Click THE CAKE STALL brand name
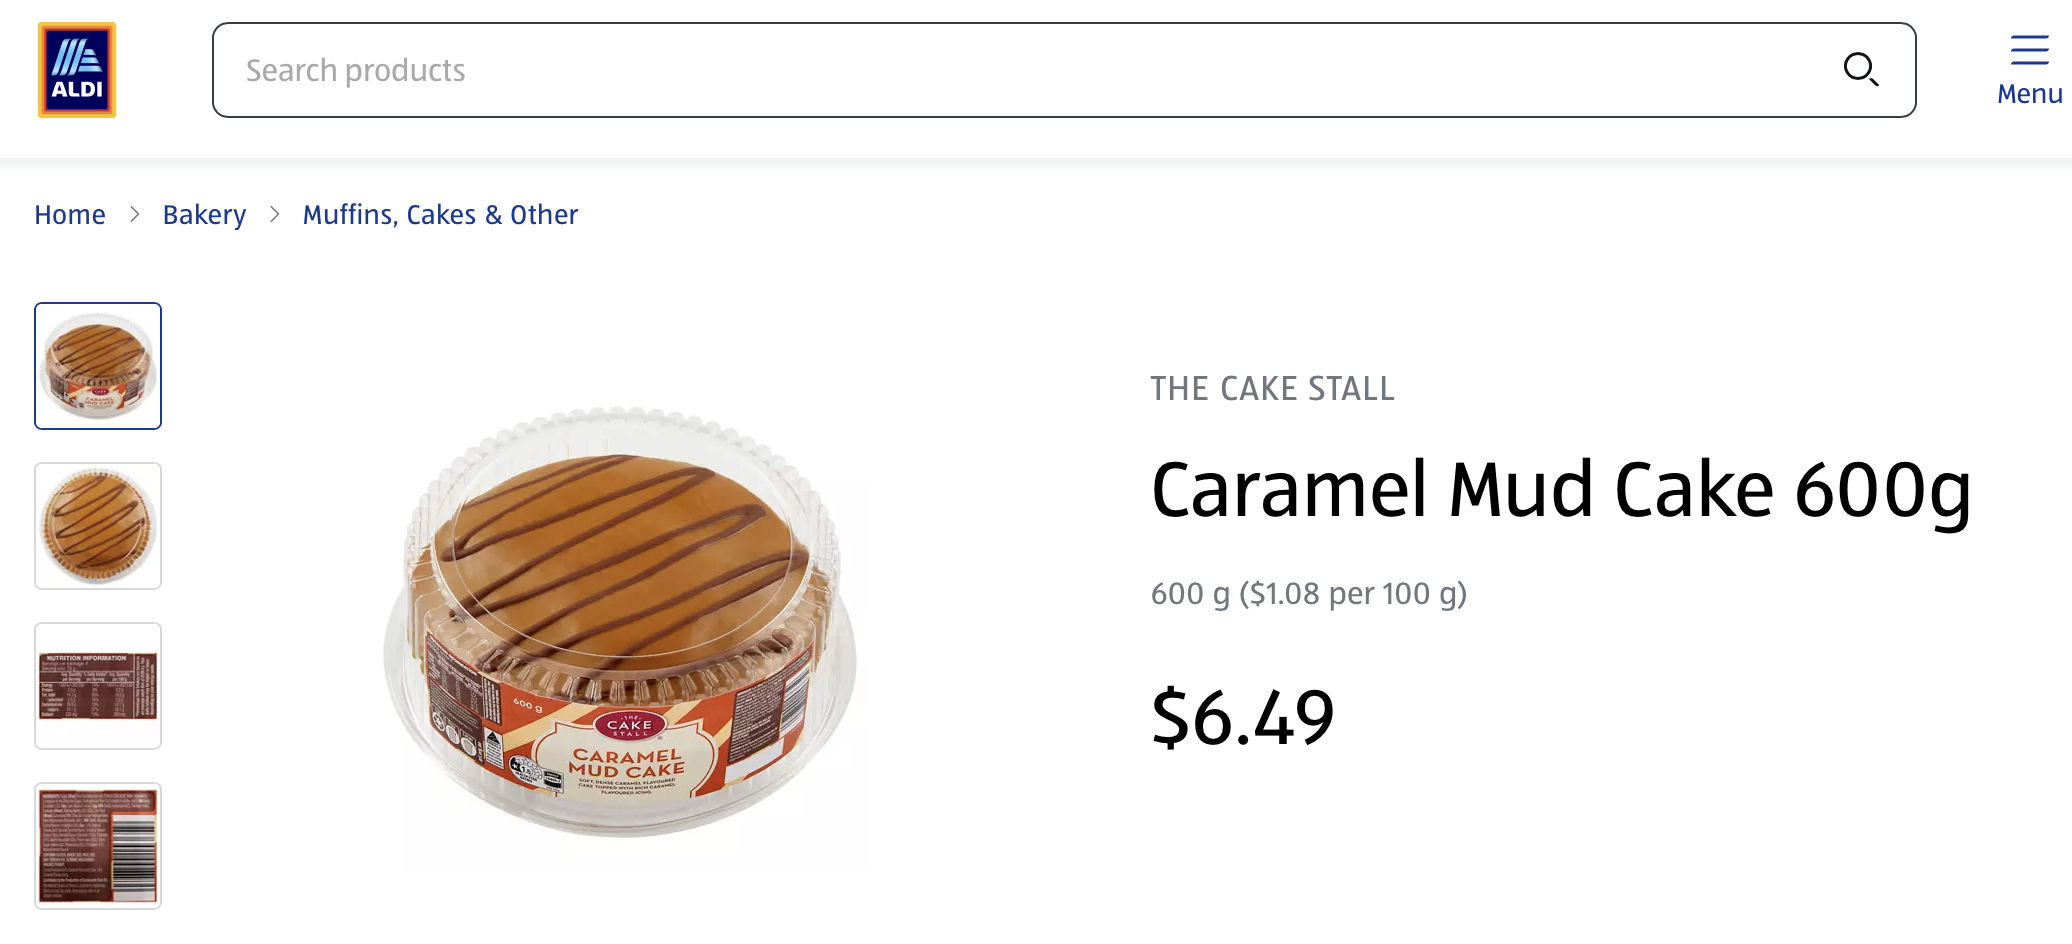 (1272, 389)
